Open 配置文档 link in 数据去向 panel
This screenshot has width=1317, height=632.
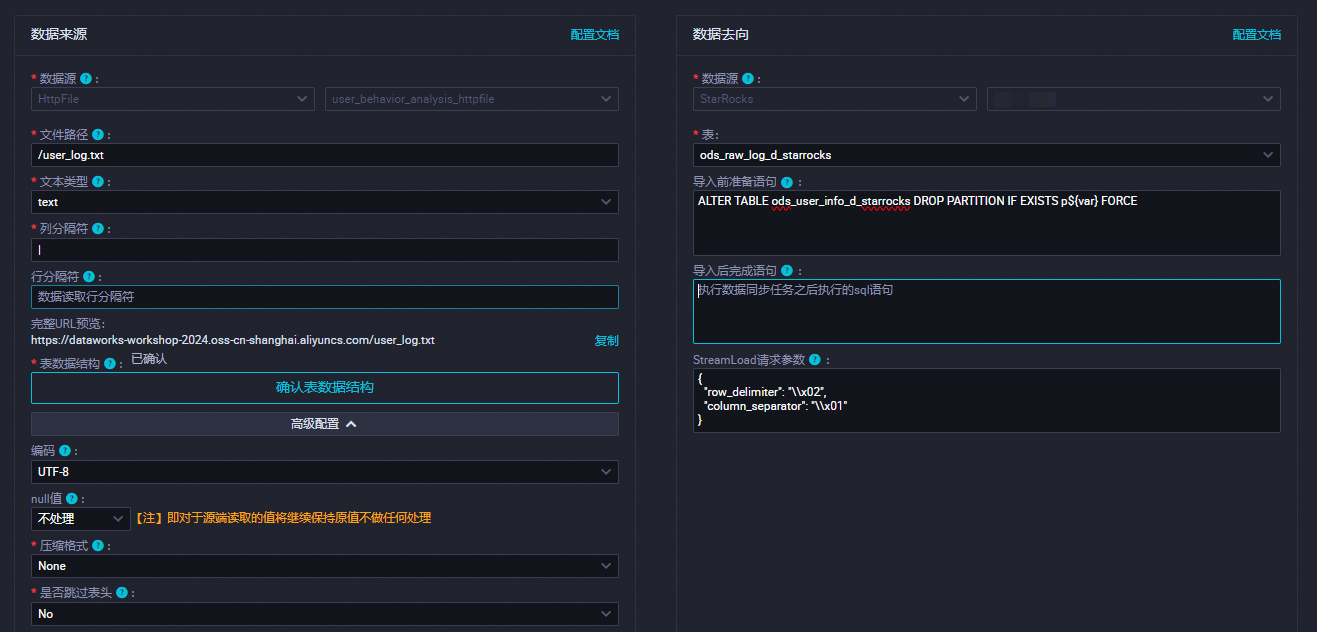point(1256,35)
